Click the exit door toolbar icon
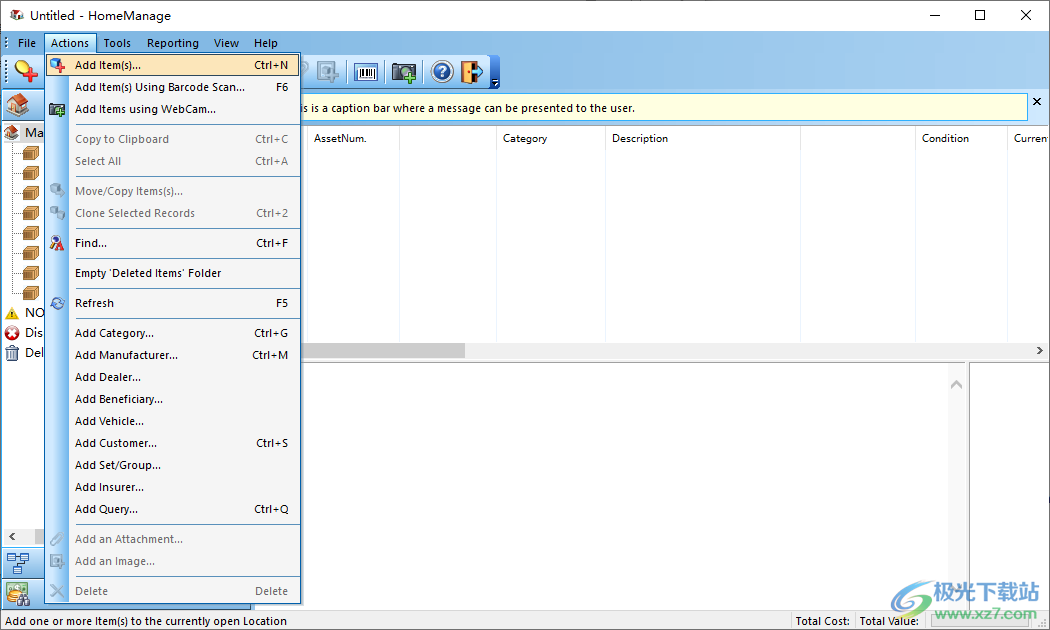Viewport: 1050px width, 630px height. [472, 72]
